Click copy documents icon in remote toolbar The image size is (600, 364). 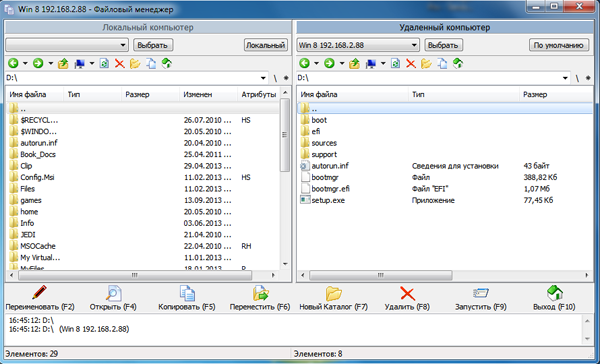[x=442, y=64]
